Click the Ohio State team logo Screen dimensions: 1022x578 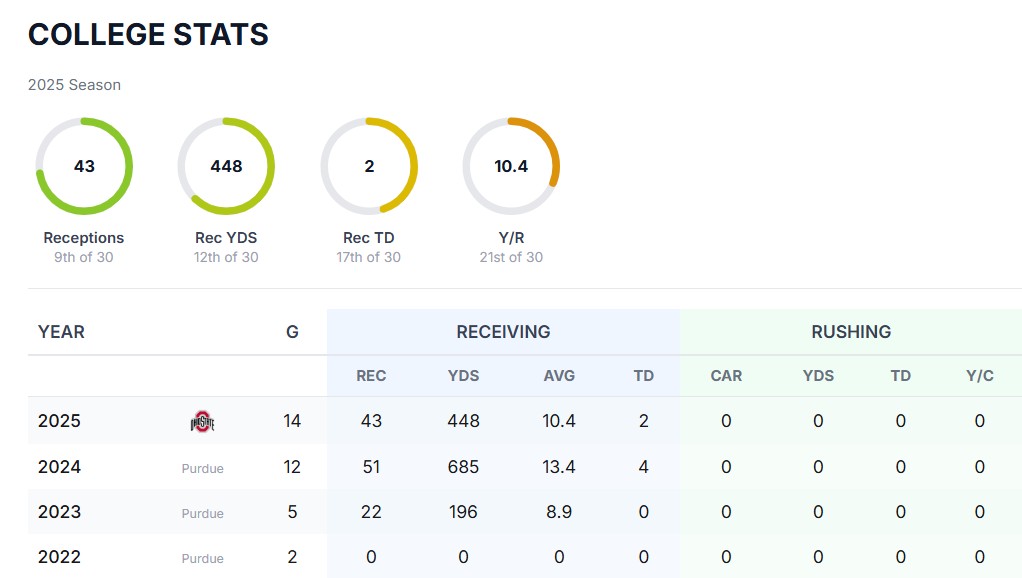[x=202, y=422]
